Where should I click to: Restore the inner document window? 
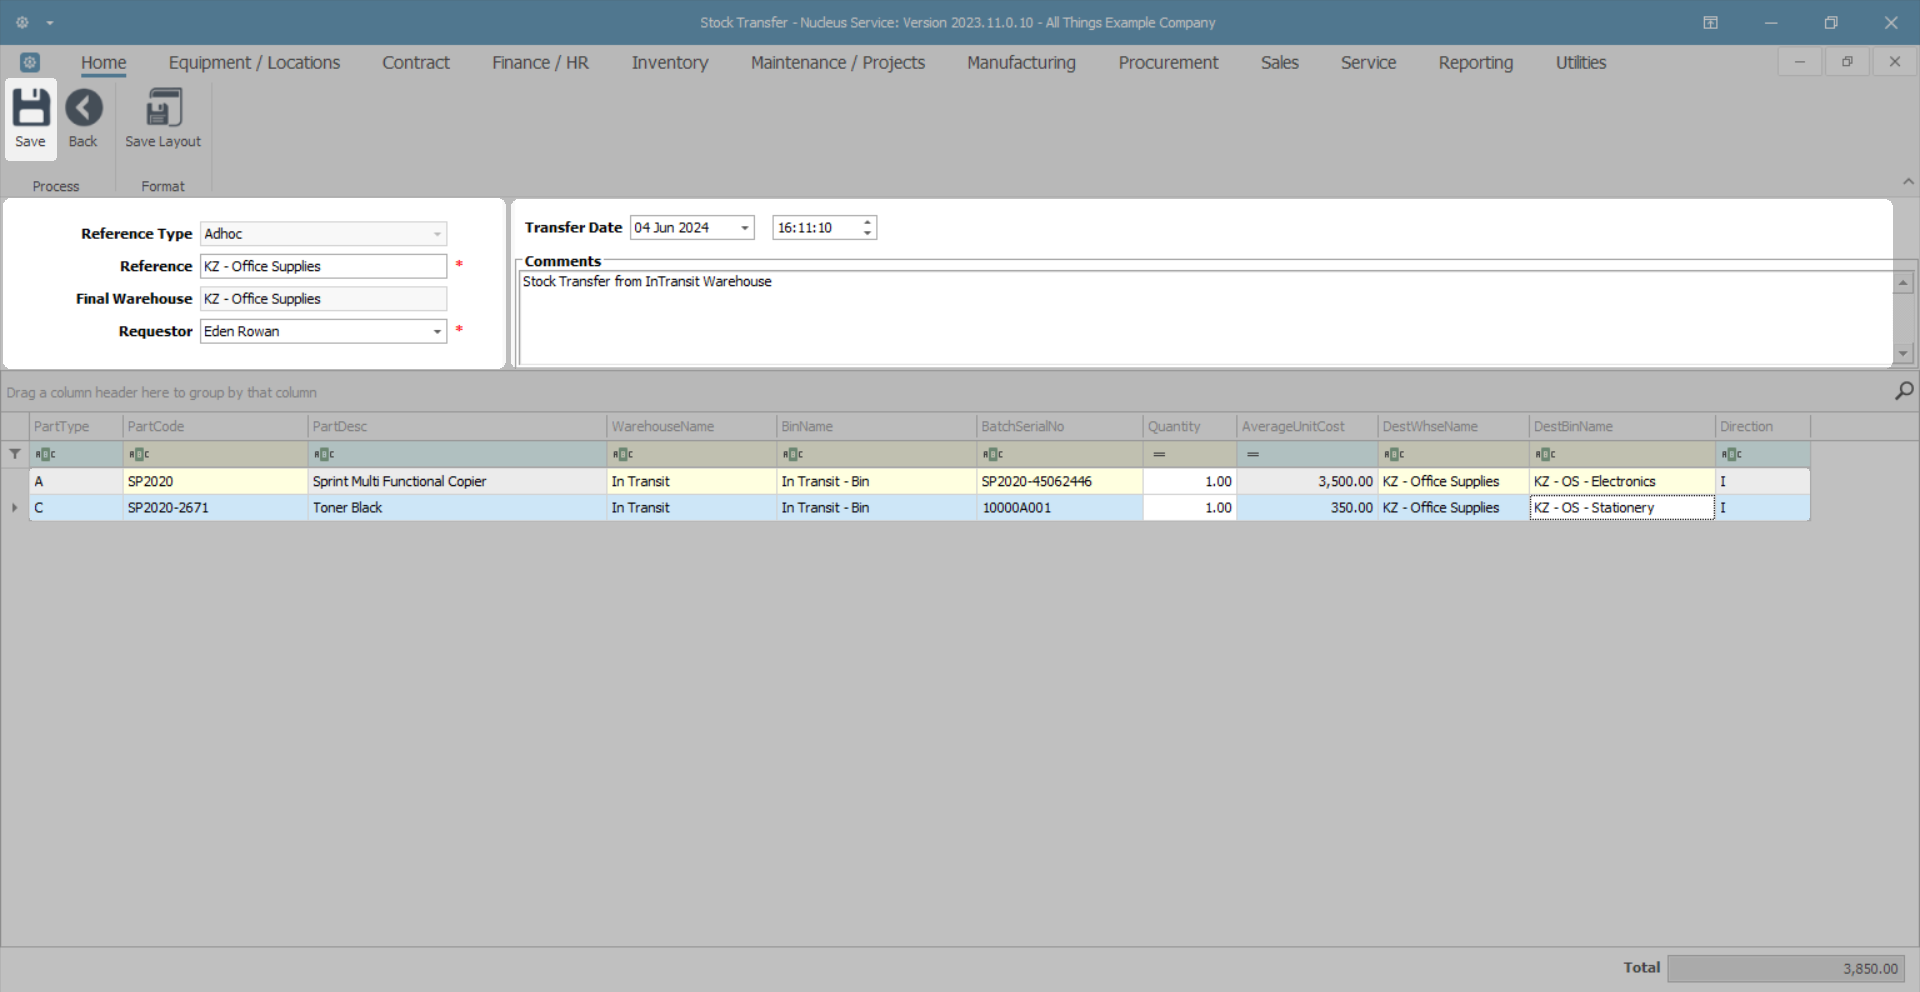(1847, 62)
